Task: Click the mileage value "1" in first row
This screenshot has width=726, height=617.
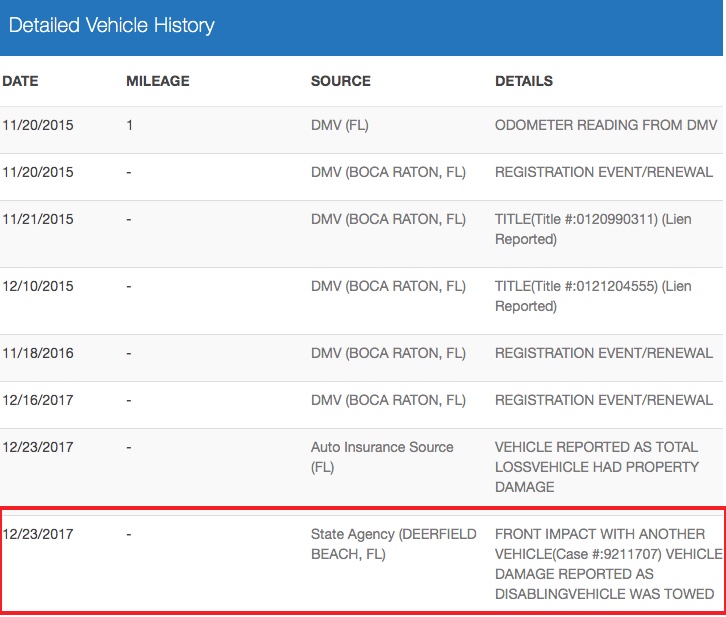Action: (x=130, y=126)
